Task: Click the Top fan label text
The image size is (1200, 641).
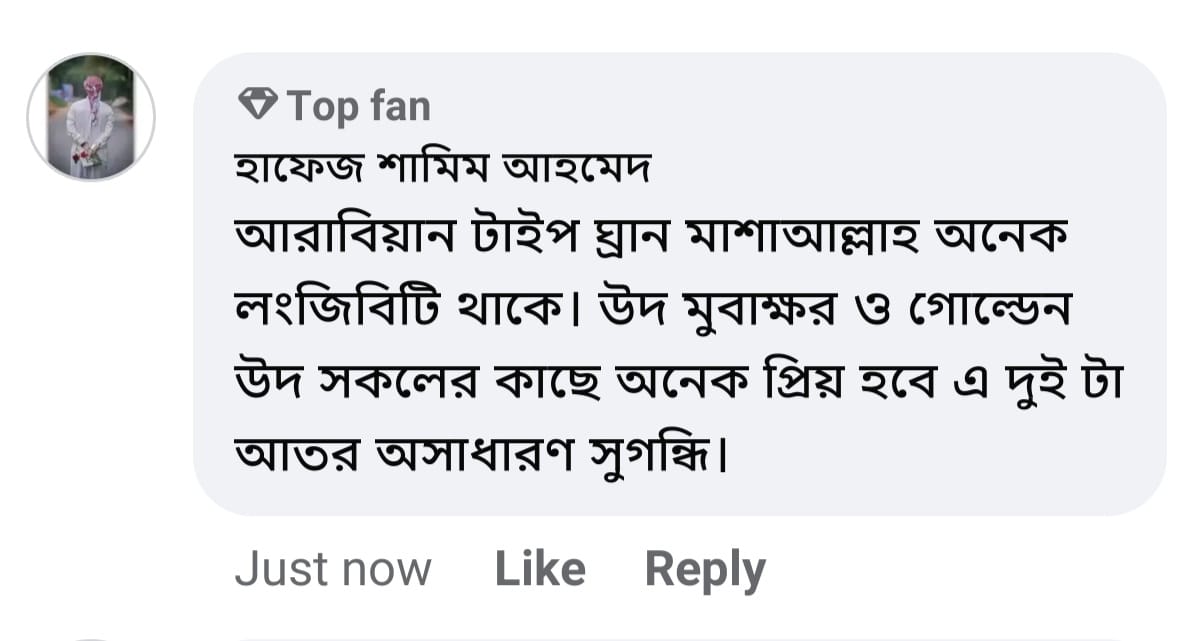Action: tap(357, 104)
